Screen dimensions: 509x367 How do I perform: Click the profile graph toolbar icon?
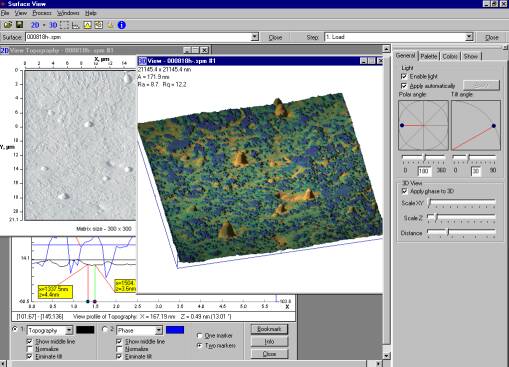pyautogui.click(x=76, y=25)
